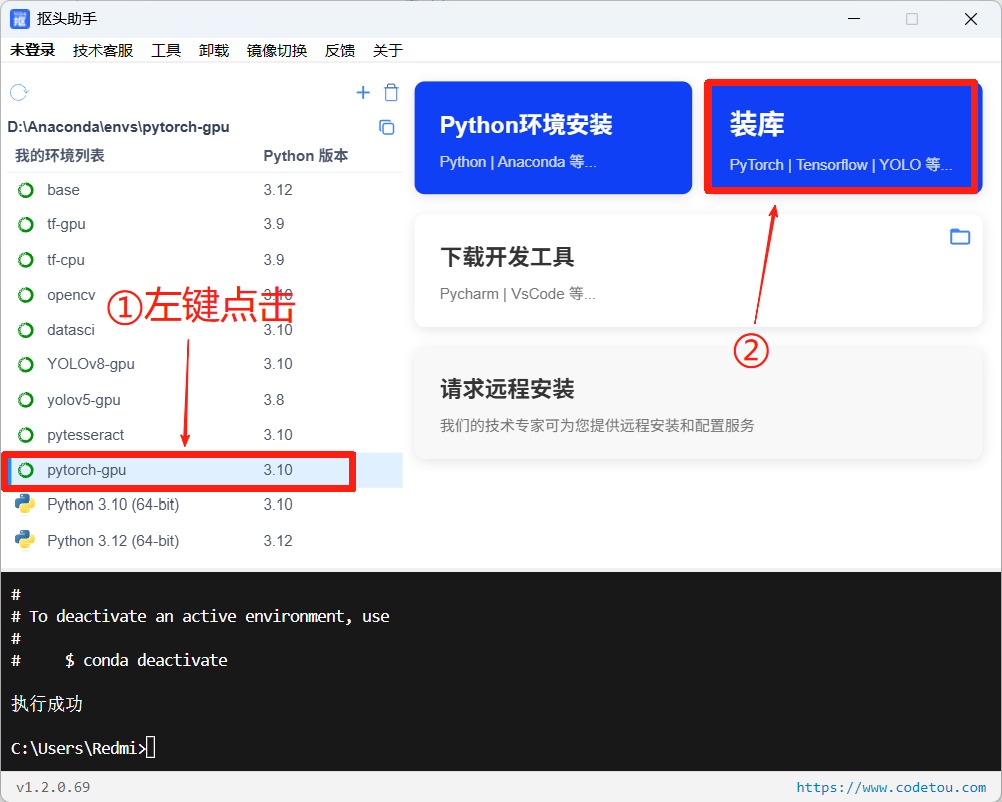Click version 3.9 in the tf-cpu row

coord(274,260)
